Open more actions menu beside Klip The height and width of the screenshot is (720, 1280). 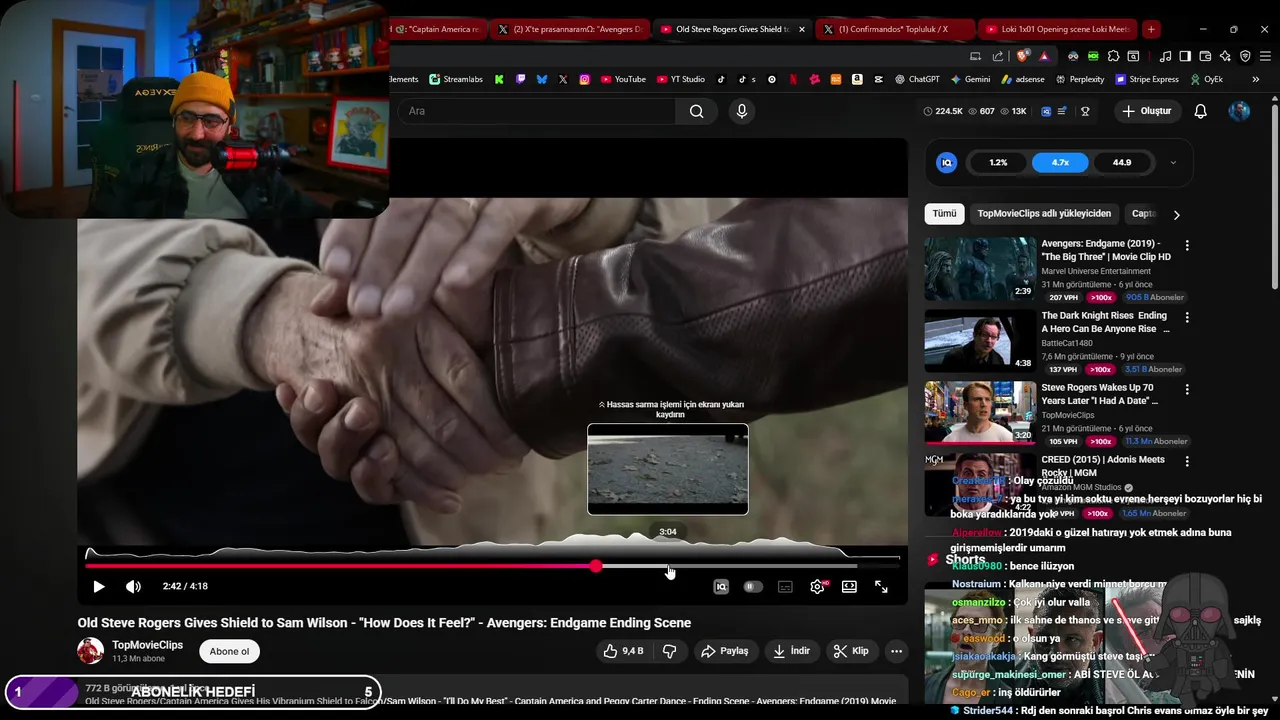tap(897, 651)
